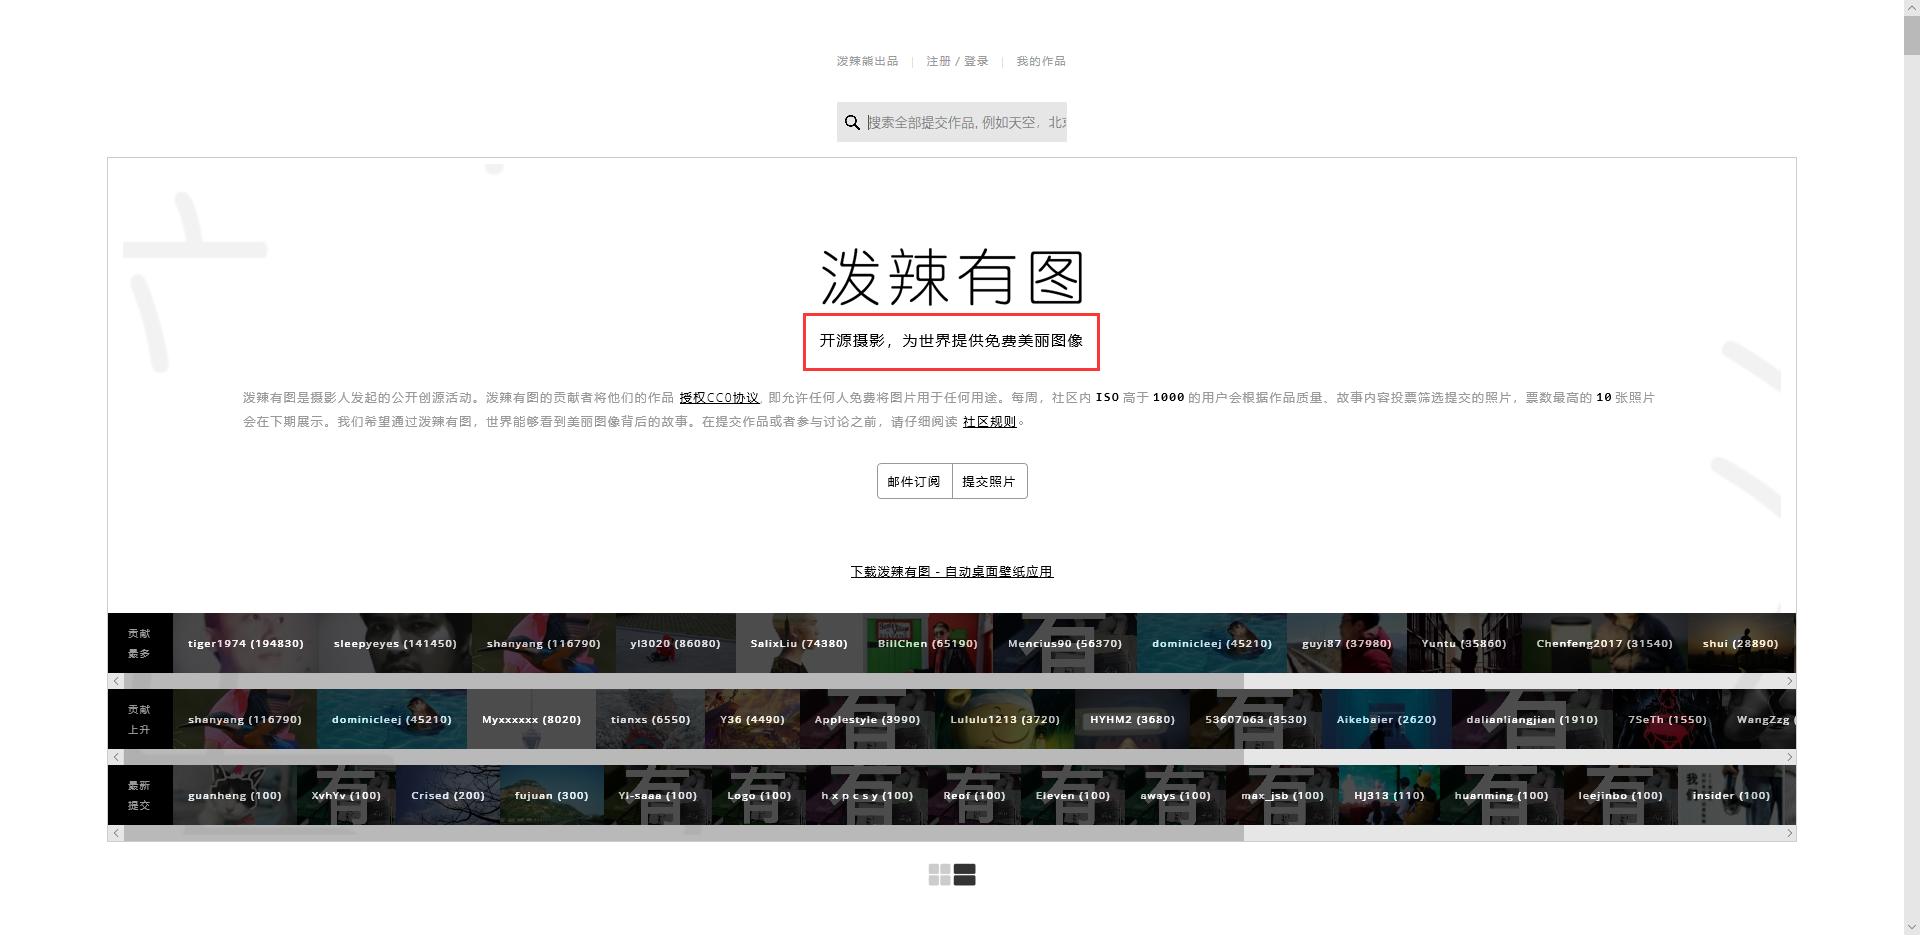Click inside the search input field

(x=960, y=121)
